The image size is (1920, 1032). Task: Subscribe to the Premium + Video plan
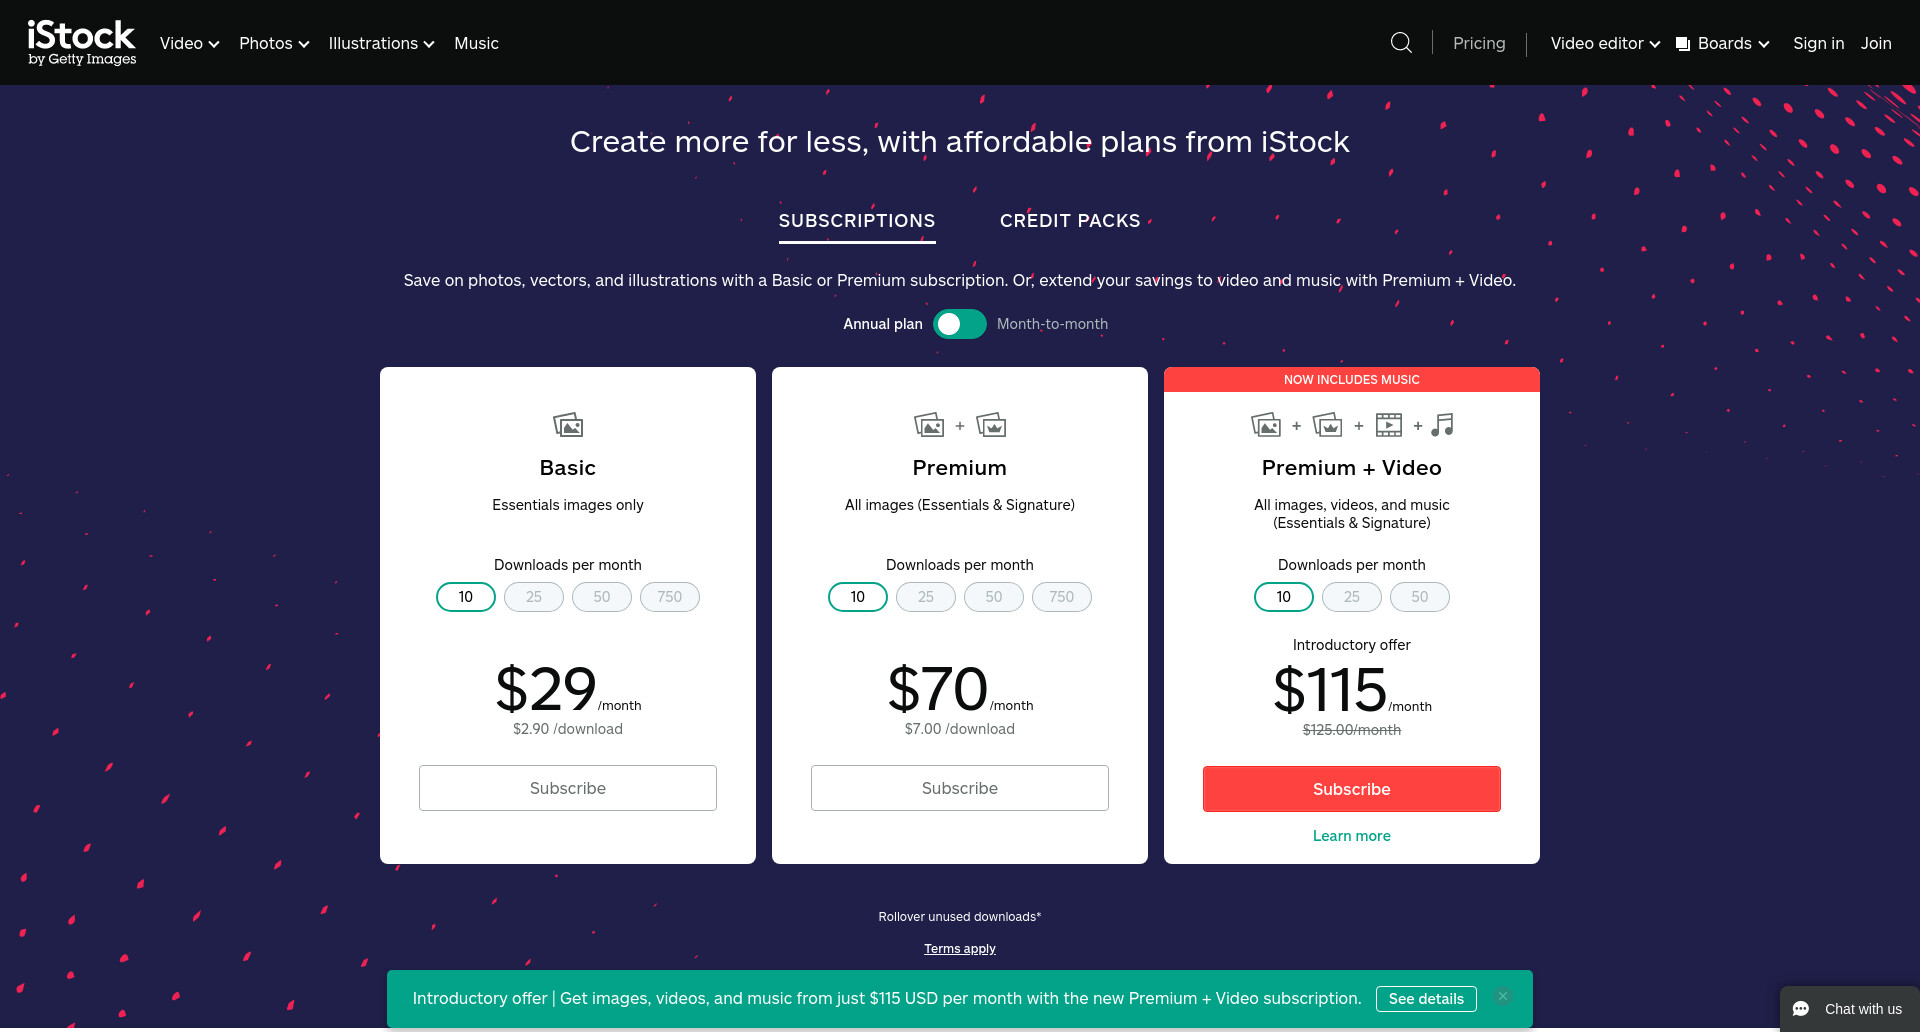tap(1352, 789)
